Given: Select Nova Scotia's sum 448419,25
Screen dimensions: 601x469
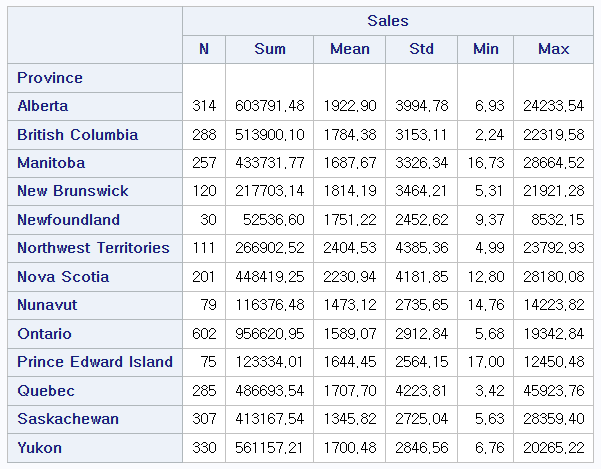Looking at the screenshot, I should pos(269,277).
